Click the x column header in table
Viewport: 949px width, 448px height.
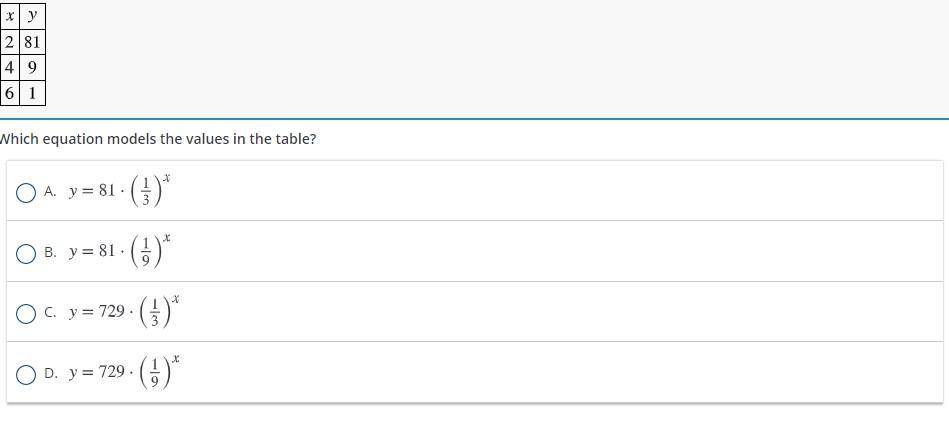[10, 16]
